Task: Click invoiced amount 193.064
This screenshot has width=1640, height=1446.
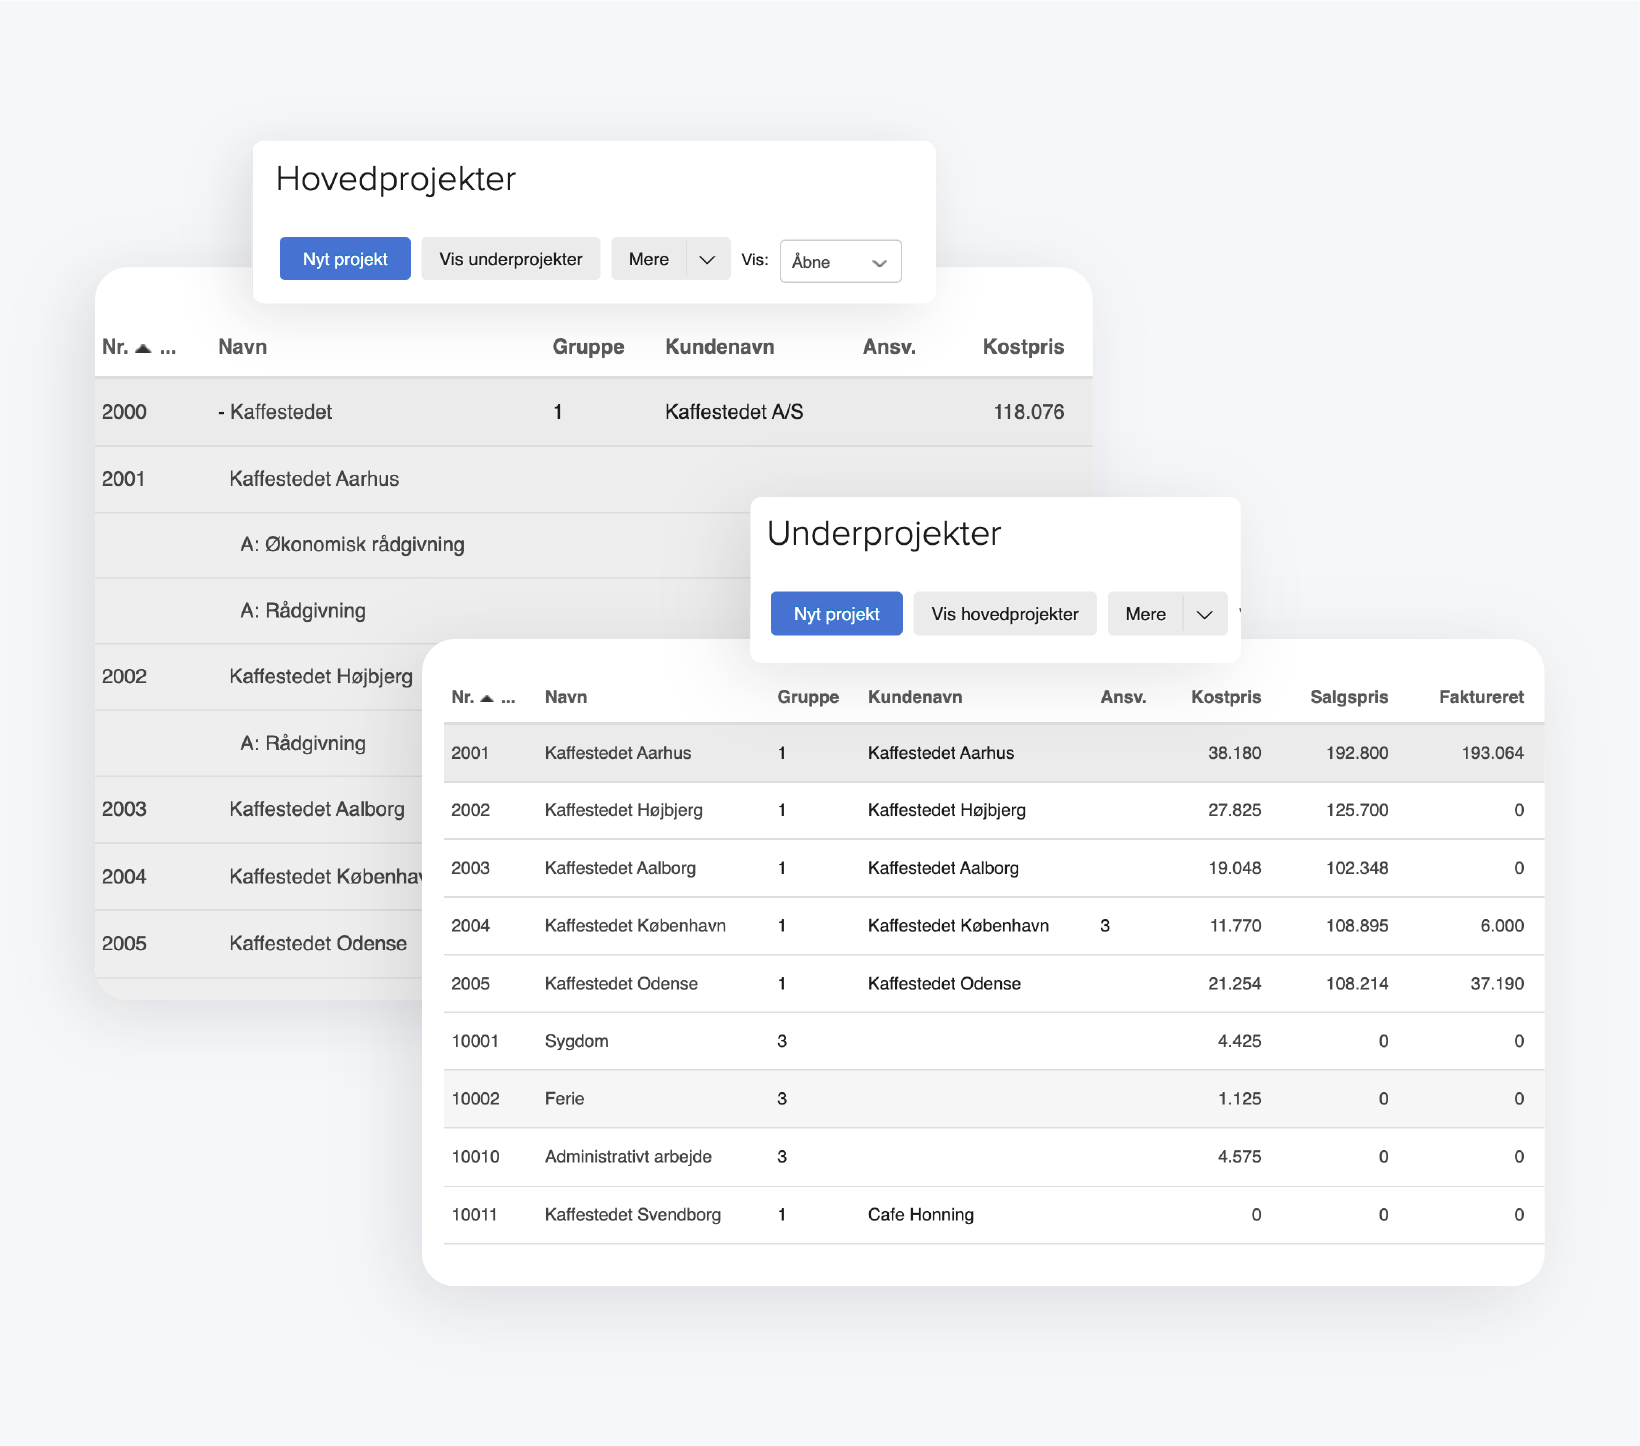Action: click(1492, 753)
